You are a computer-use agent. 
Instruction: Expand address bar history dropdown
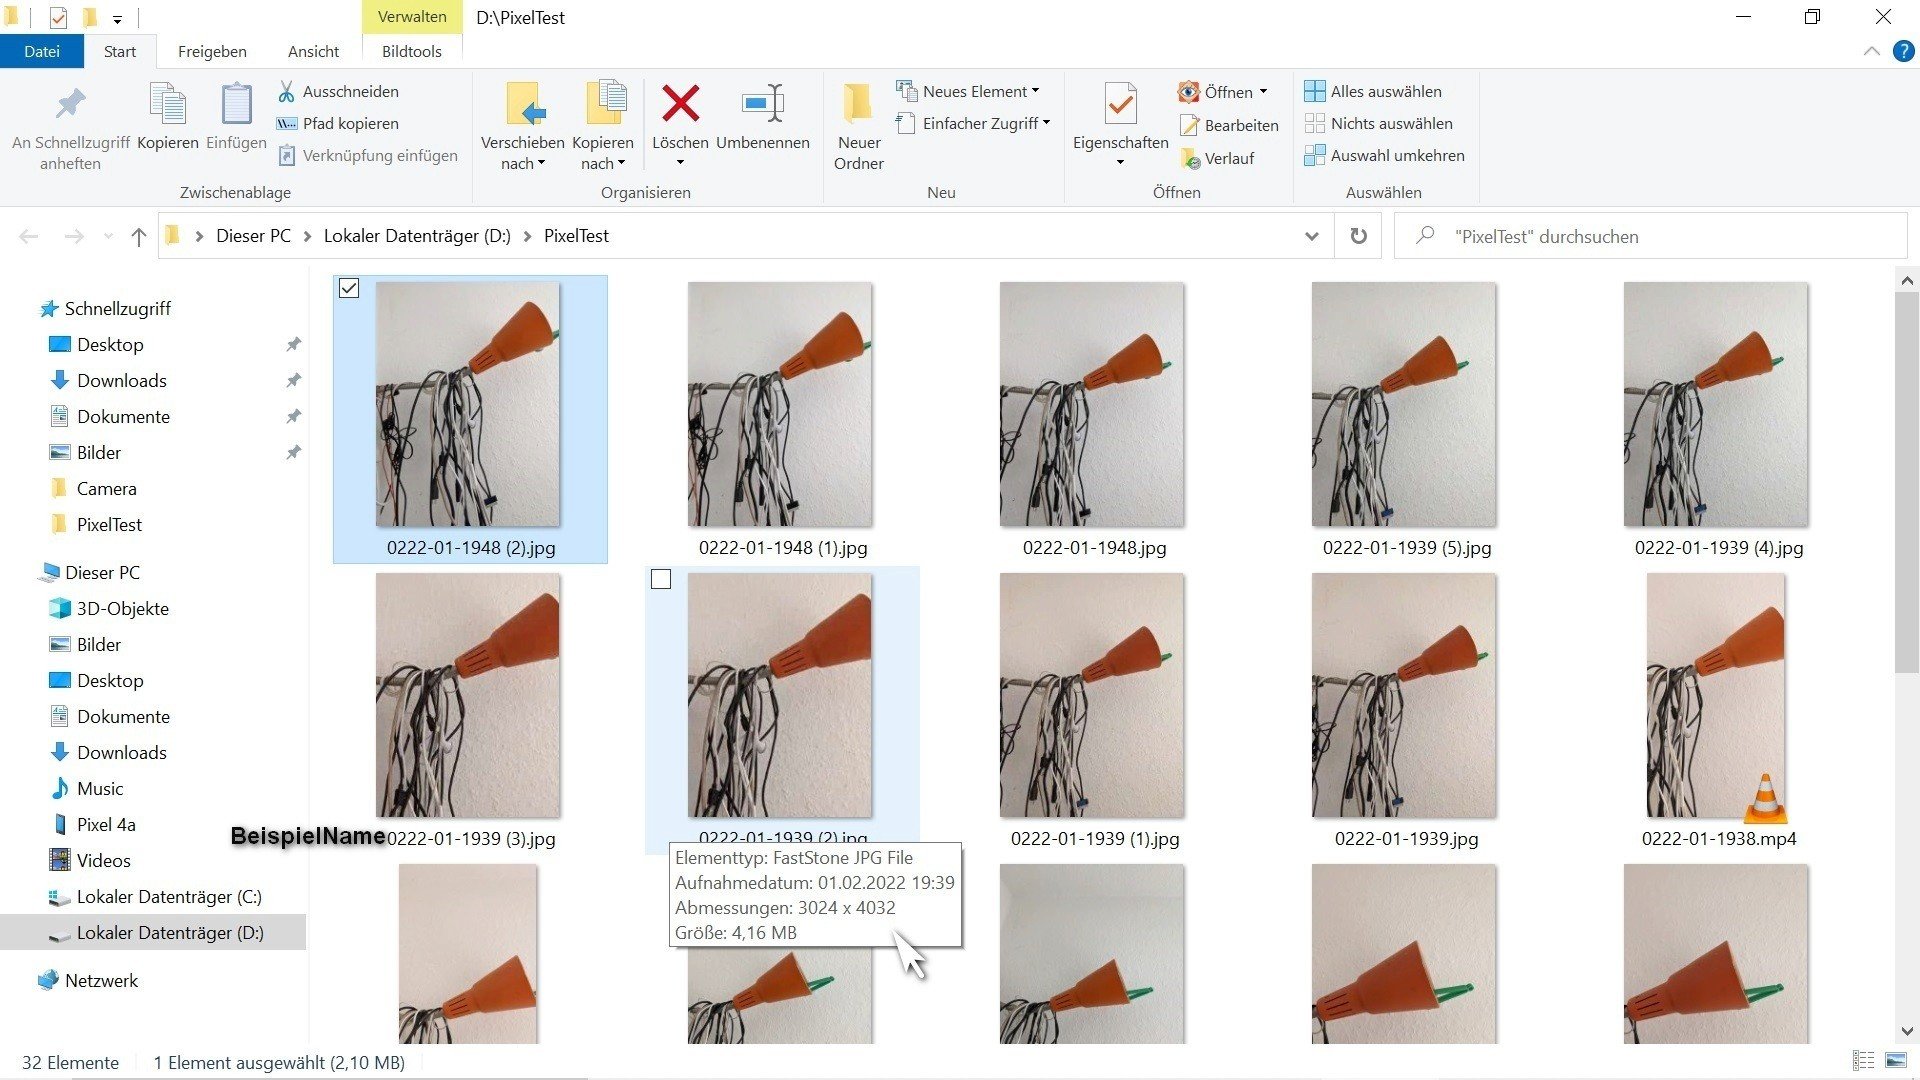click(x=1311, y=237)
